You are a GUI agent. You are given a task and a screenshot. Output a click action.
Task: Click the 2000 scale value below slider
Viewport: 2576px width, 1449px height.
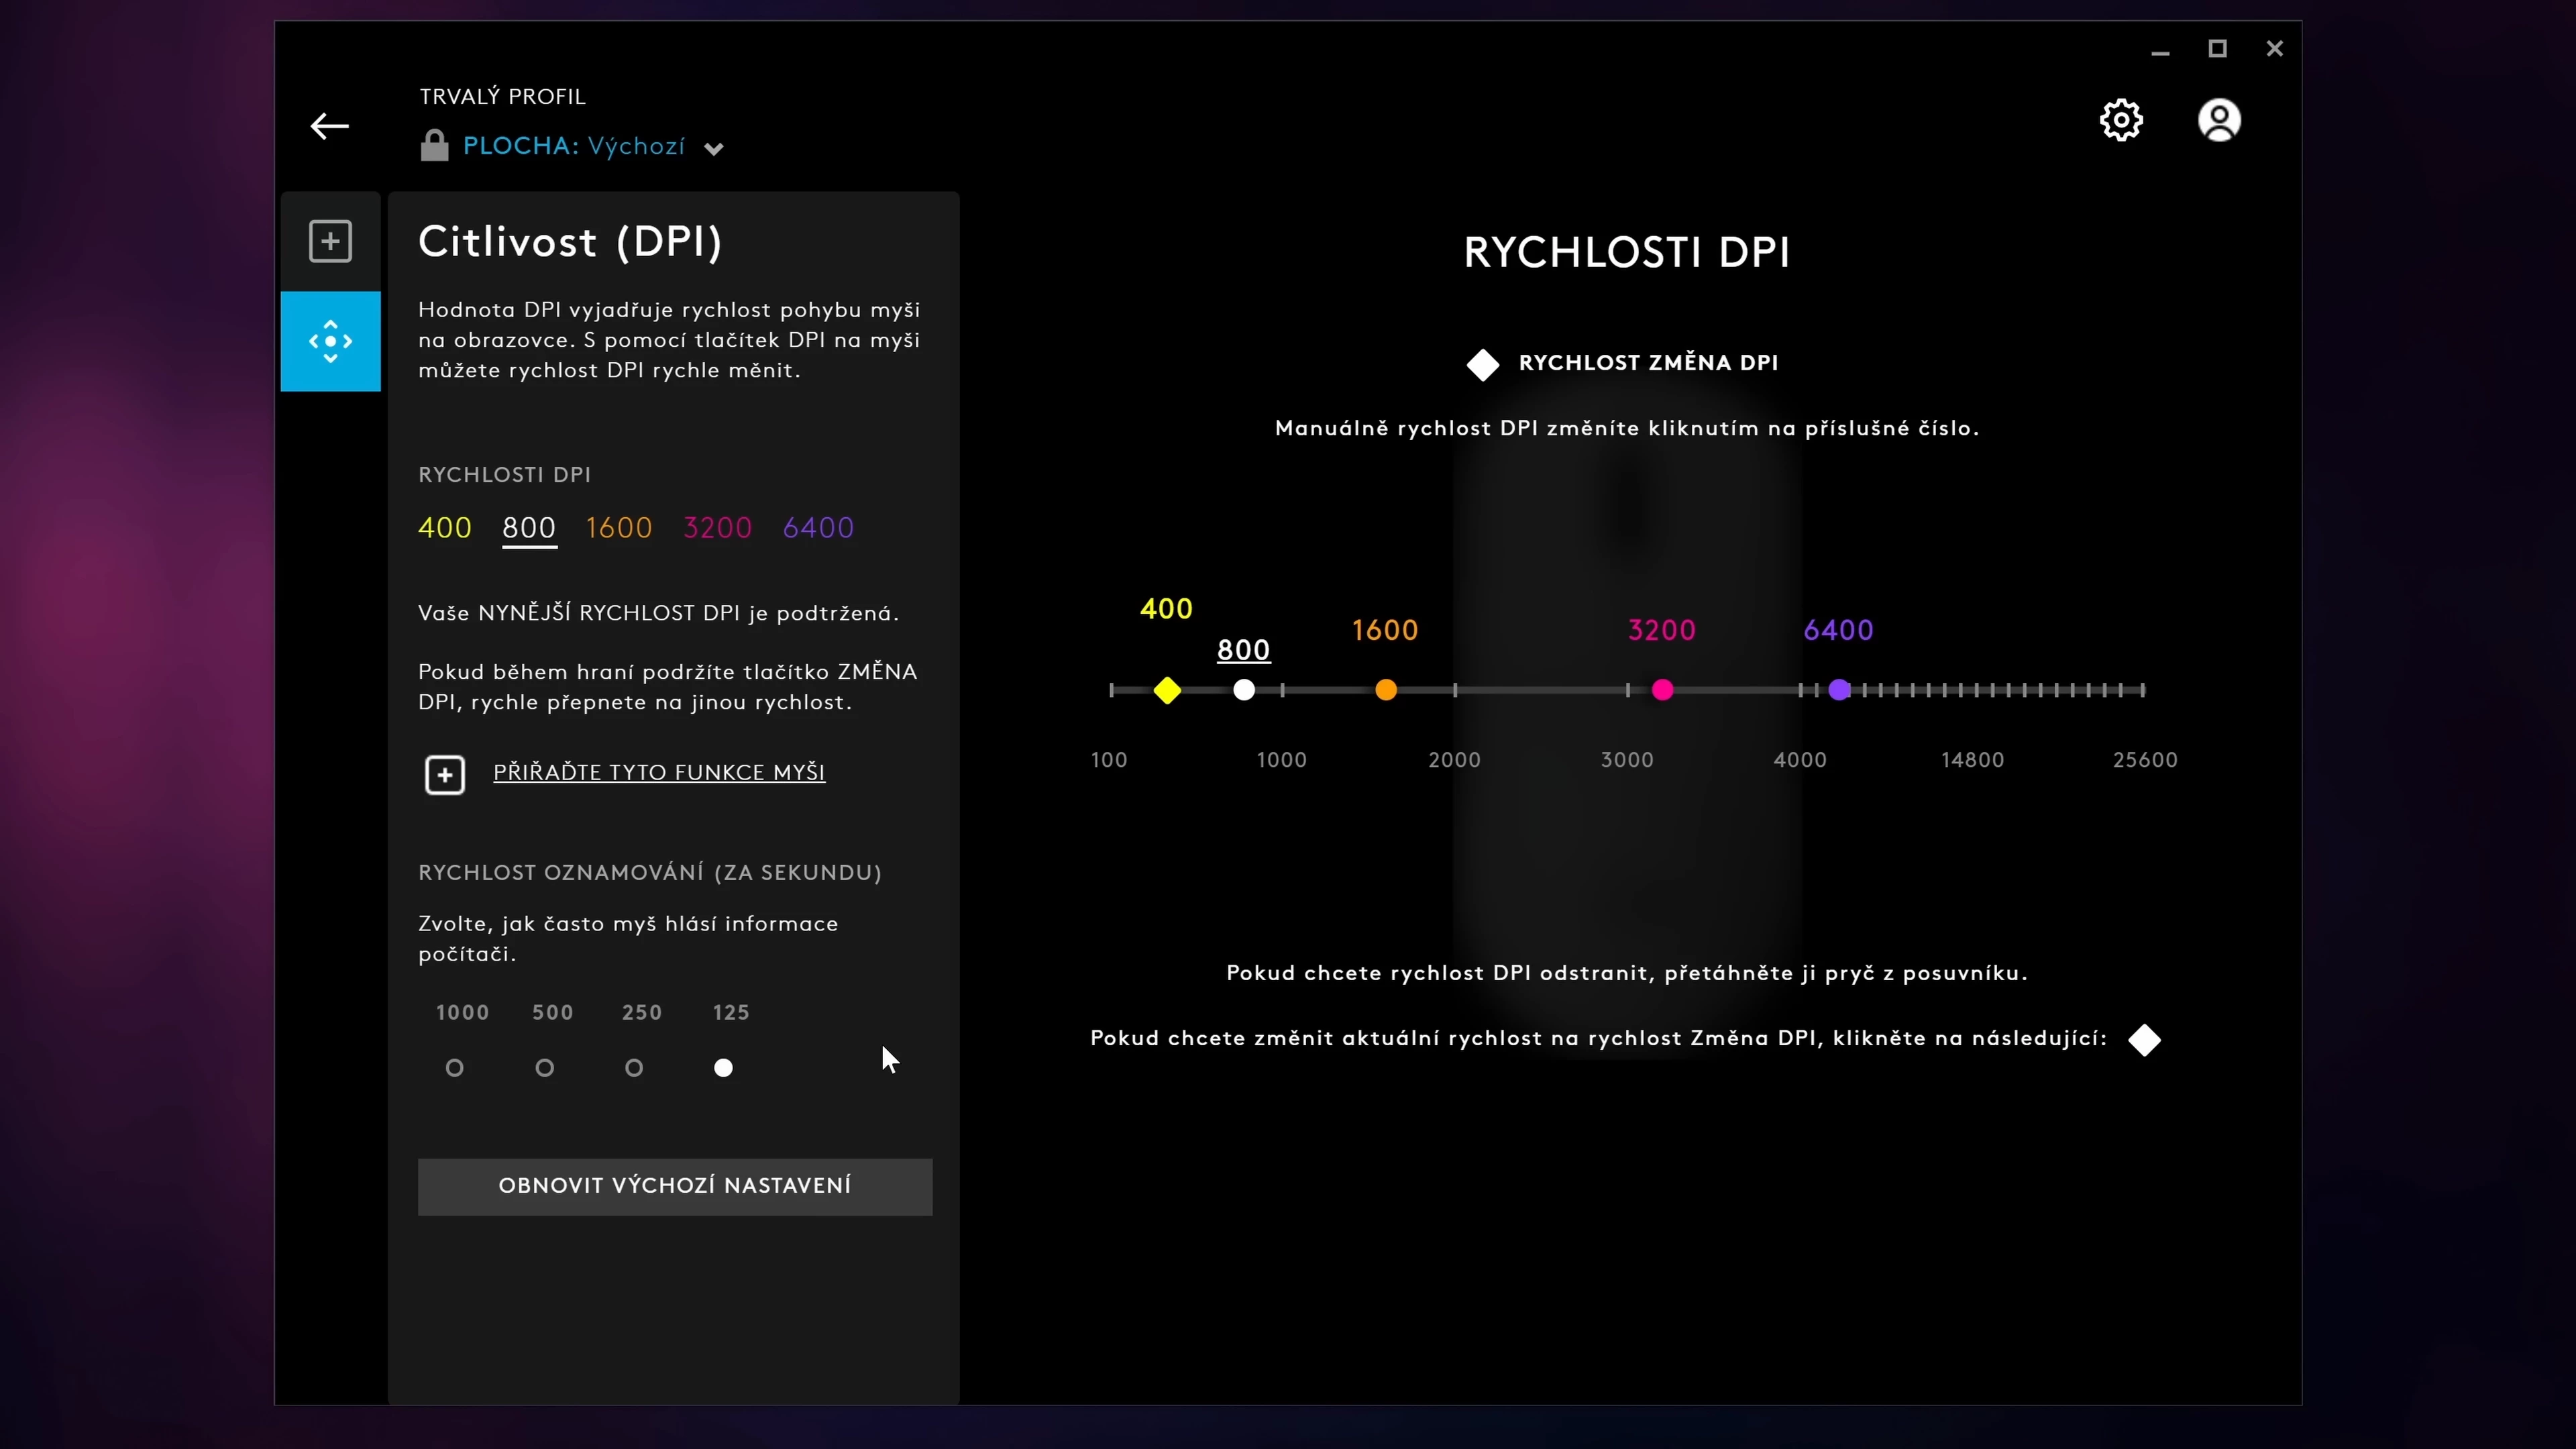pyautogui.click(x=1454, y=760)
